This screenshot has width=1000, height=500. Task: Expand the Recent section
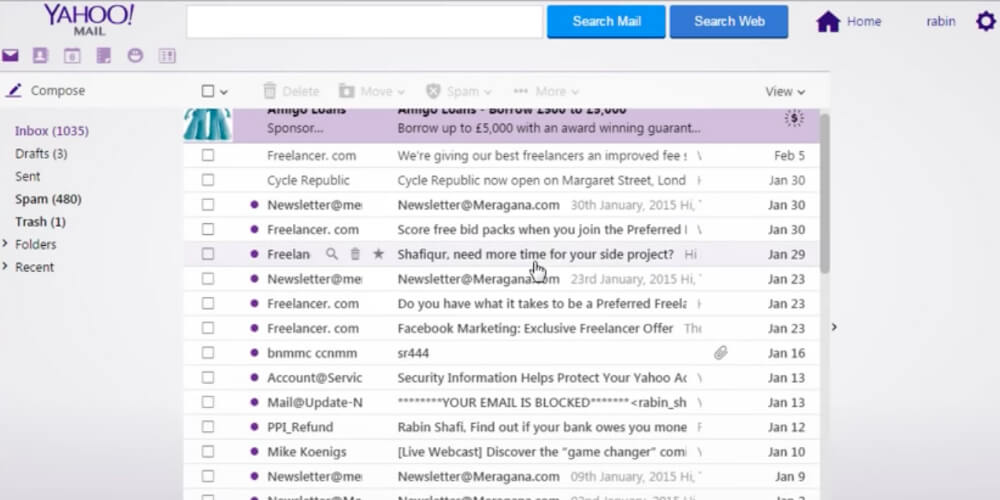tap(5, 266)
